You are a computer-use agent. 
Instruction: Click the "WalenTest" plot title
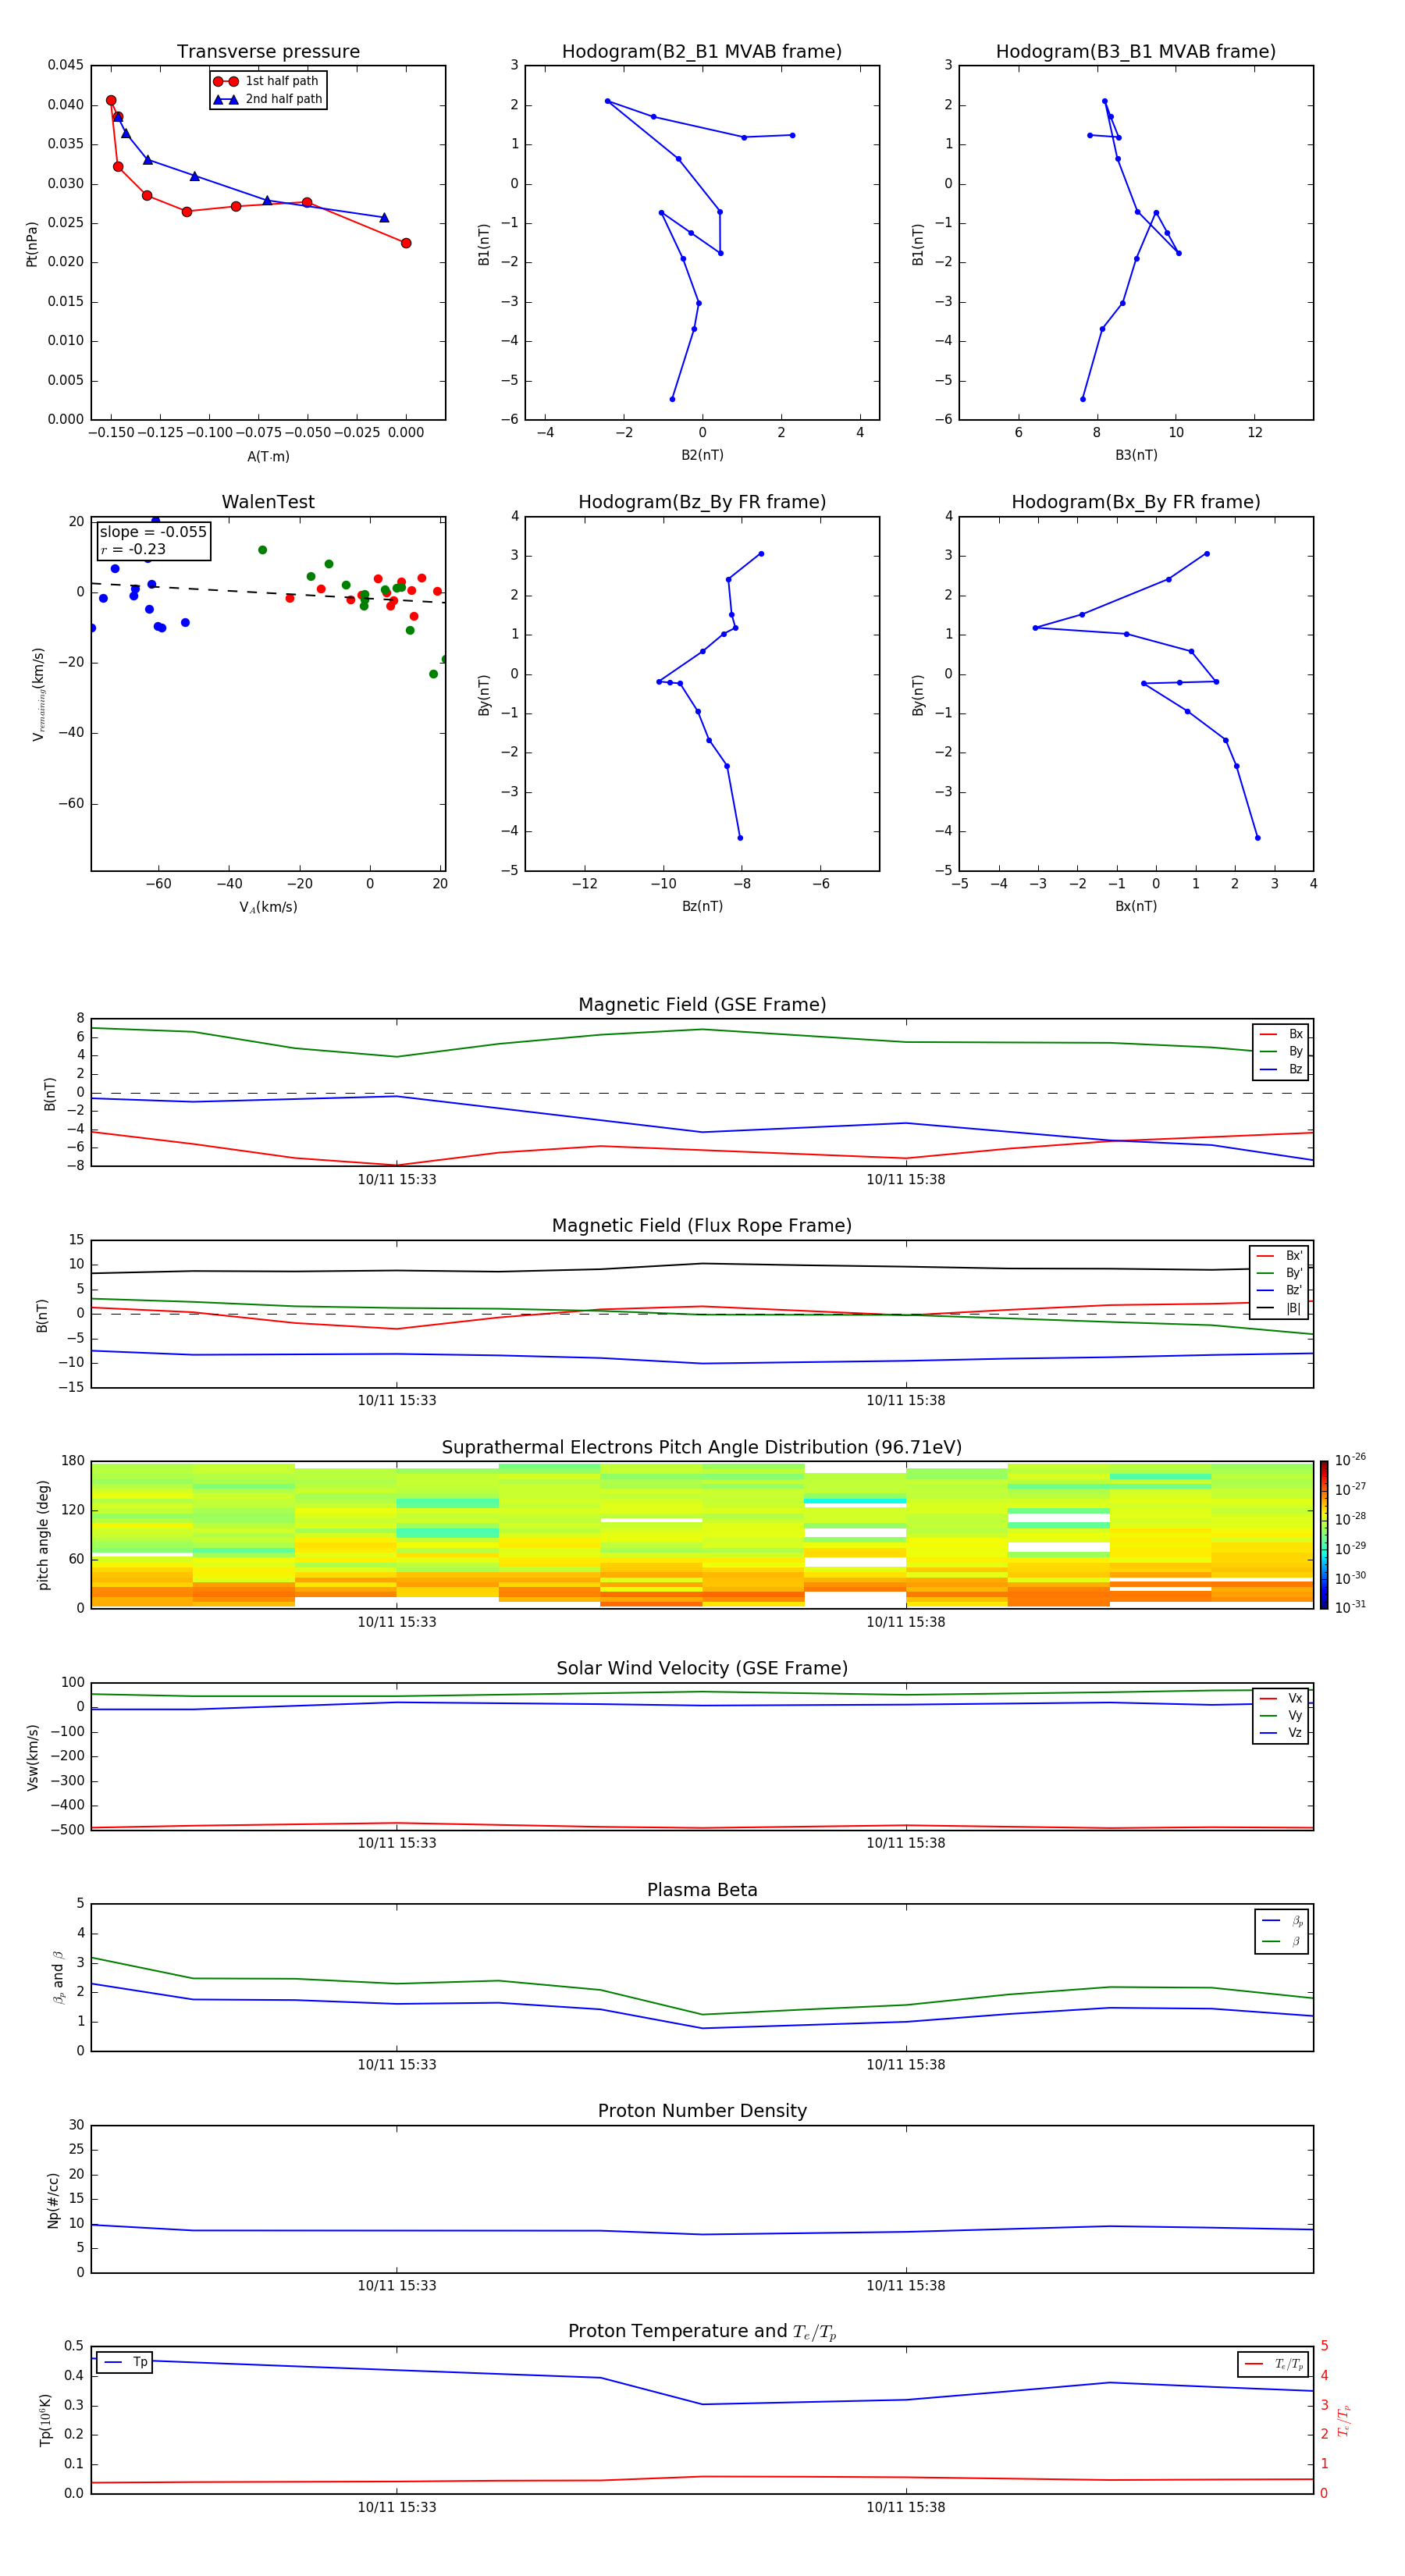point(268,502)
